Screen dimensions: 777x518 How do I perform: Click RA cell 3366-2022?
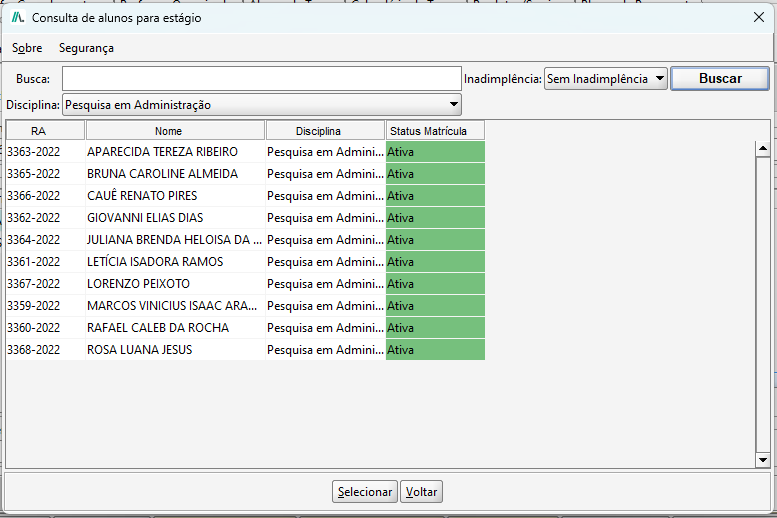tap(46, 196)
